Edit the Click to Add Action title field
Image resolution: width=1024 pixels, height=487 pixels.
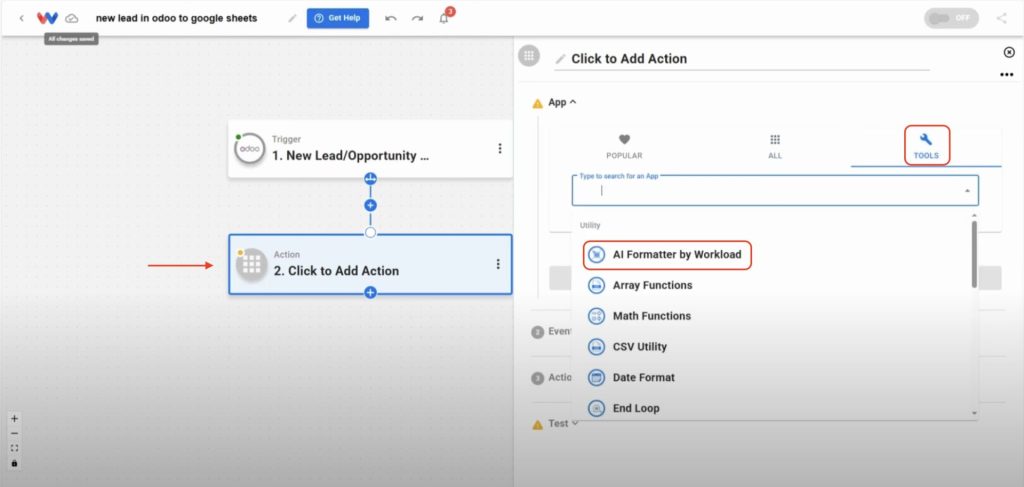coord(742,59)
